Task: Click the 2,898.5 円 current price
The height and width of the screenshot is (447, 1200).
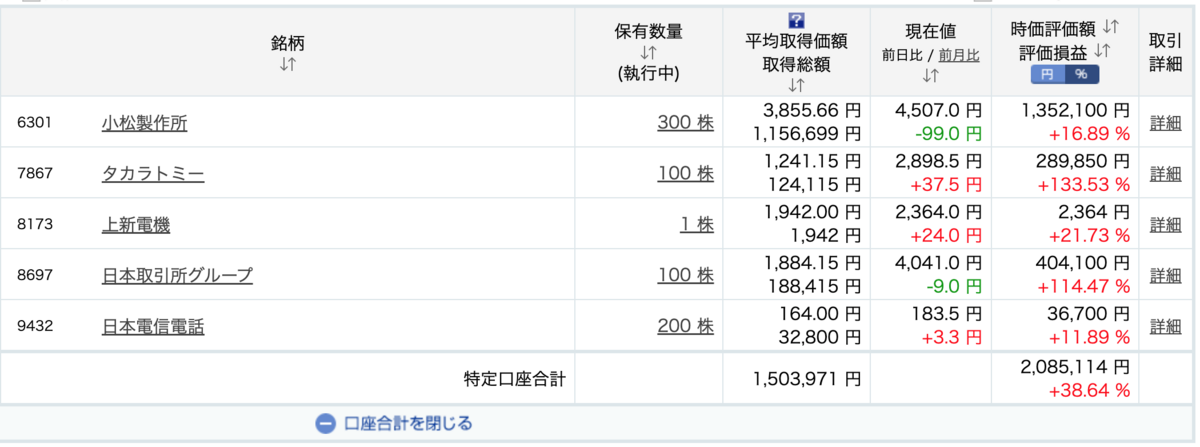Action: [938, 161]
